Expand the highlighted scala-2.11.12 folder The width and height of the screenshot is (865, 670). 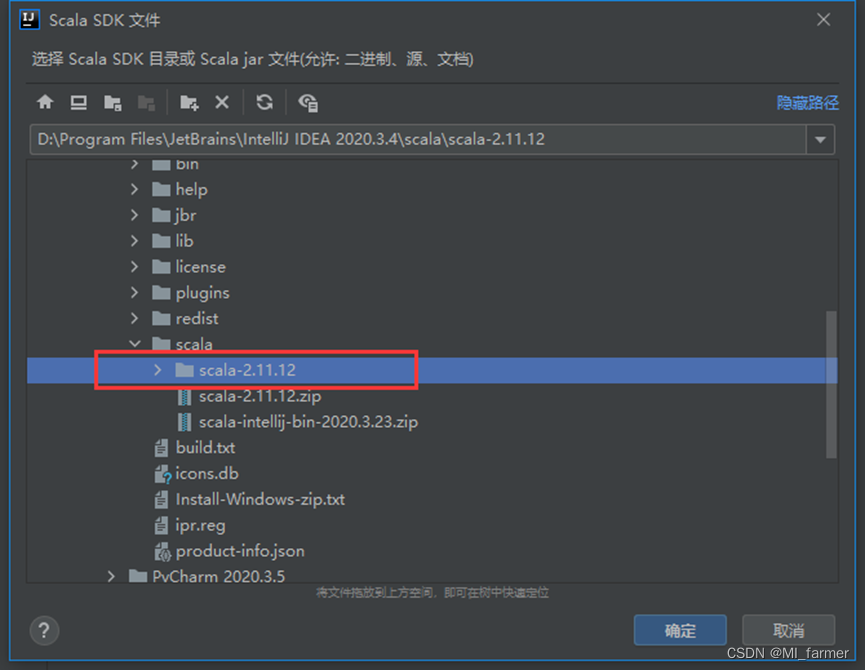(157, 369)
